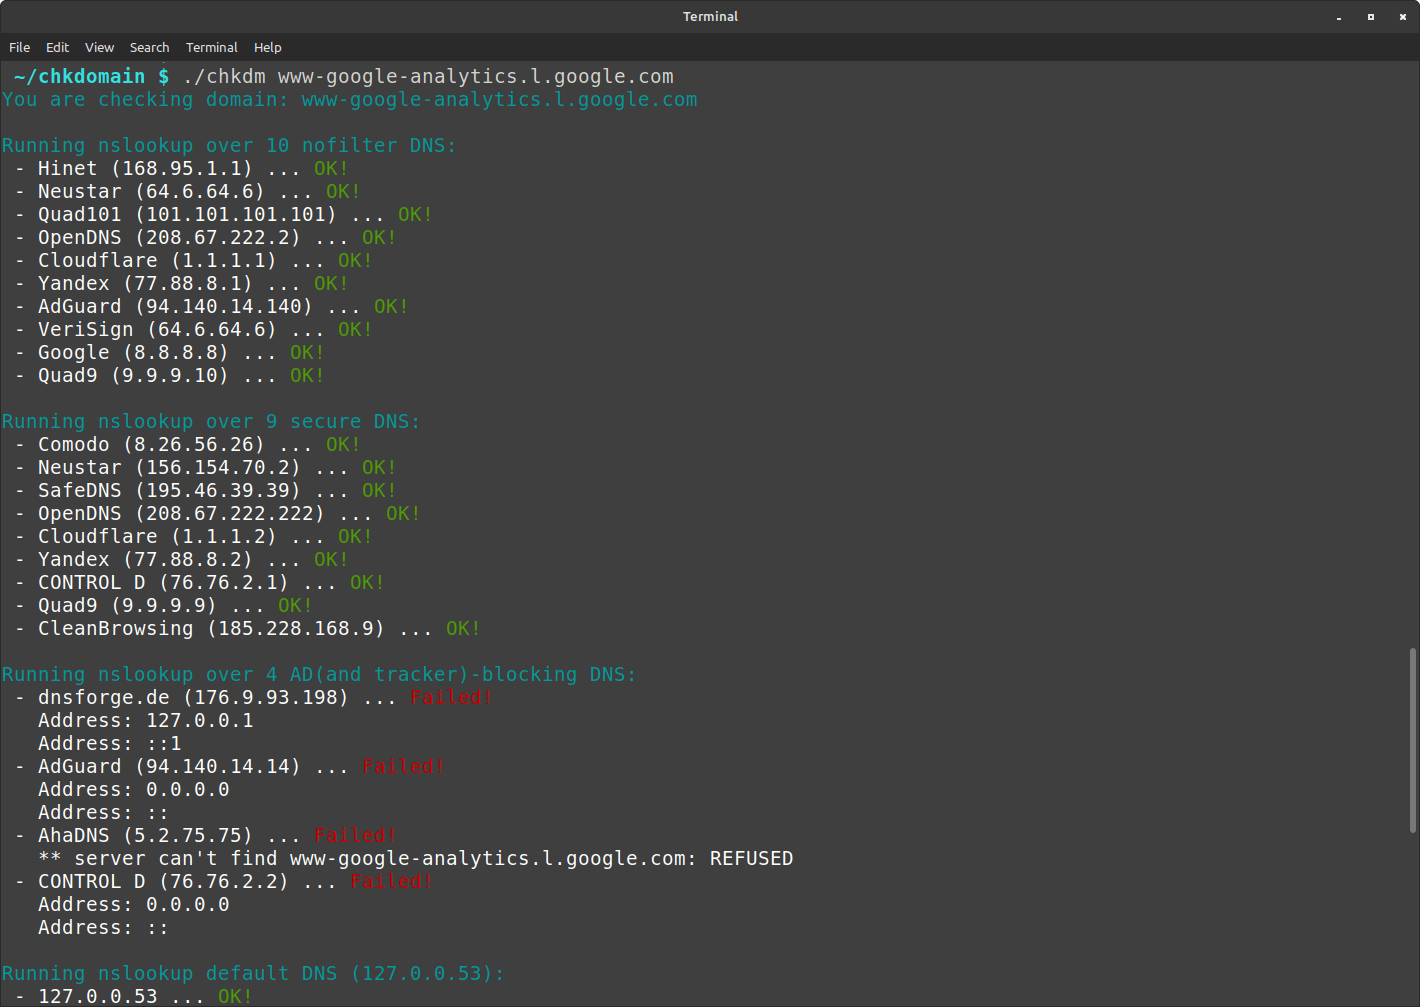Click the VeriSign (64.6.64.6) line
Screen dimensions: 1420x1007
(x=193, y=329)
